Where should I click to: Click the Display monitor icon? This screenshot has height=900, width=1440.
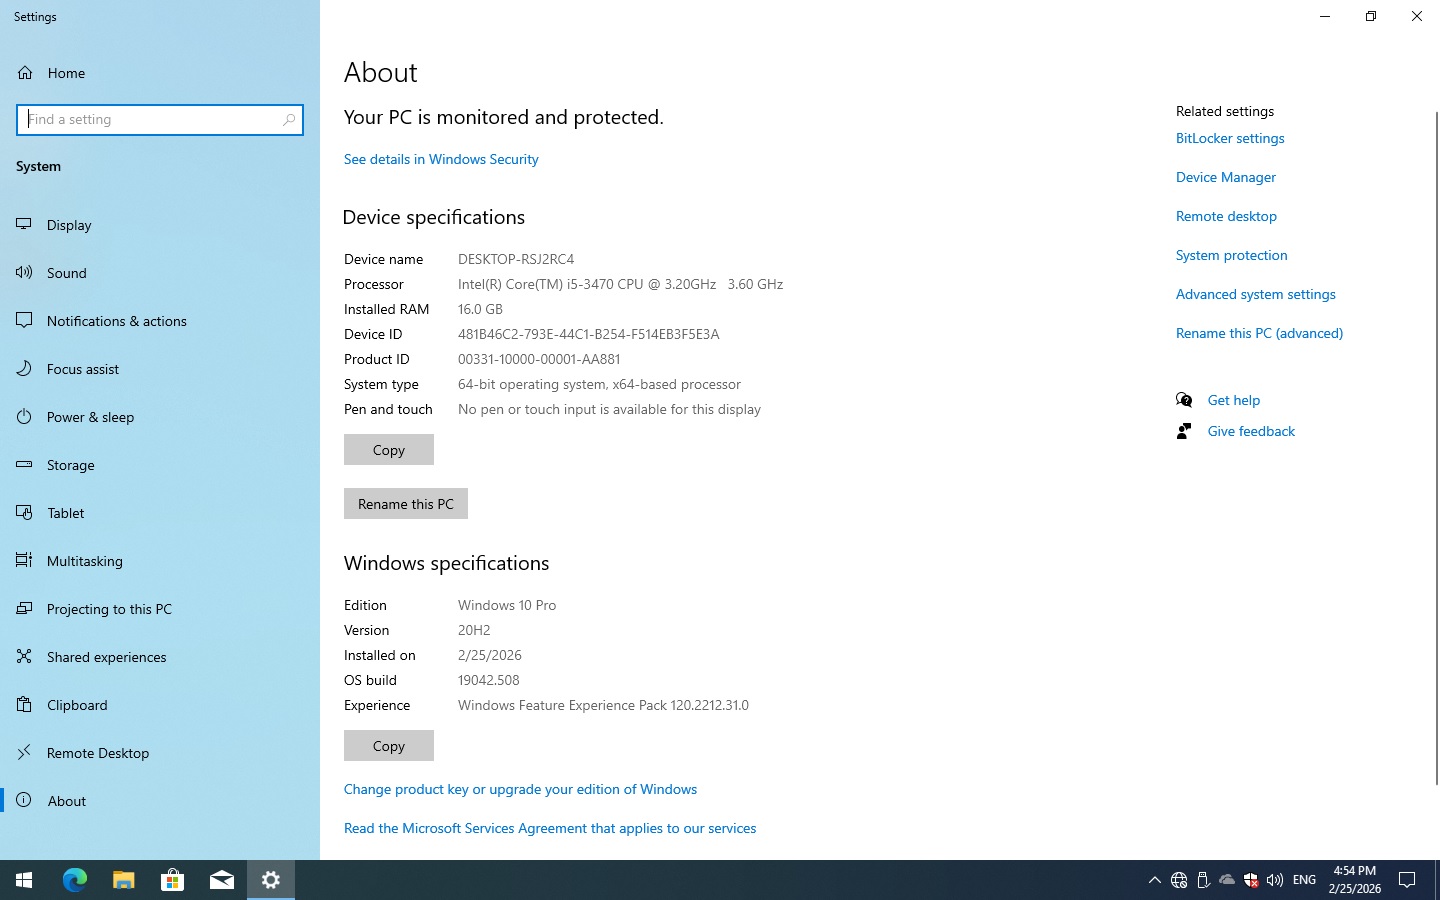click(x=24, y=224)
